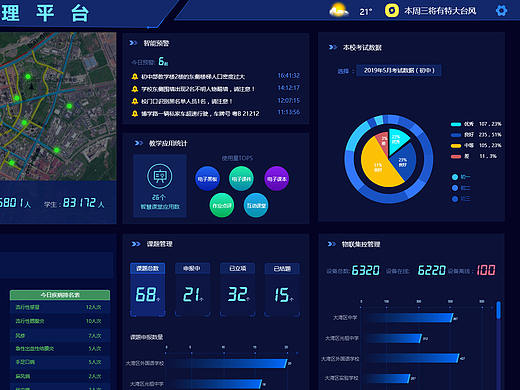
Task: Click the disease row showing 10人次
Action: point(60,321)
